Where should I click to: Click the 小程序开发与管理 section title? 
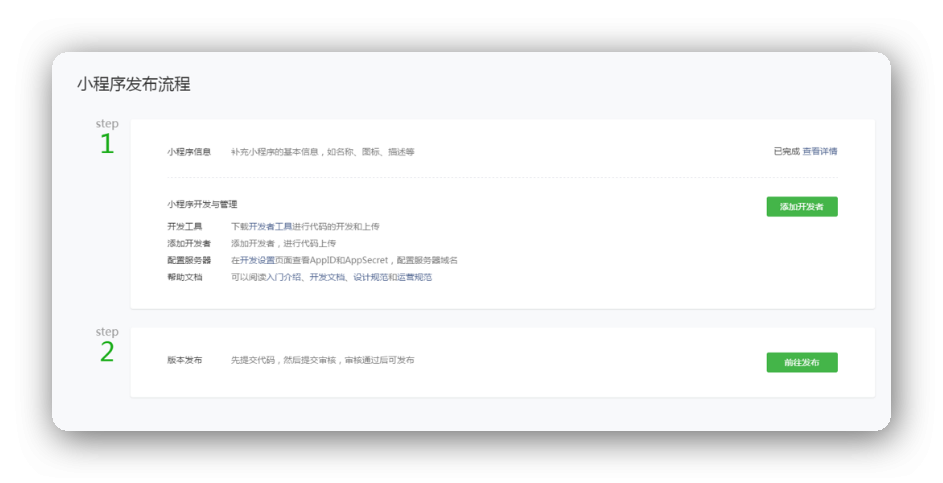202,204
